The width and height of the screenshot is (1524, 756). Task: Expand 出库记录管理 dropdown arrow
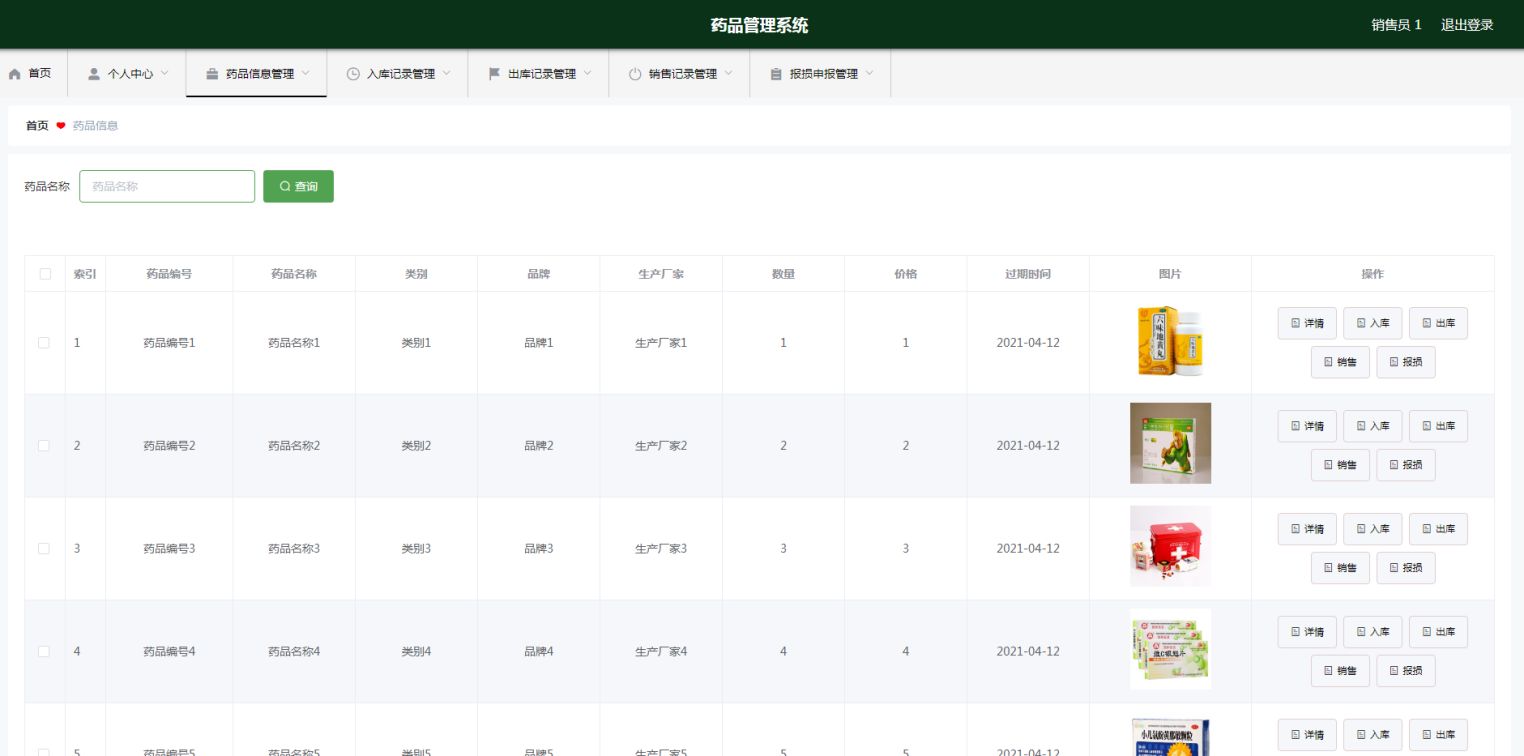588,73
